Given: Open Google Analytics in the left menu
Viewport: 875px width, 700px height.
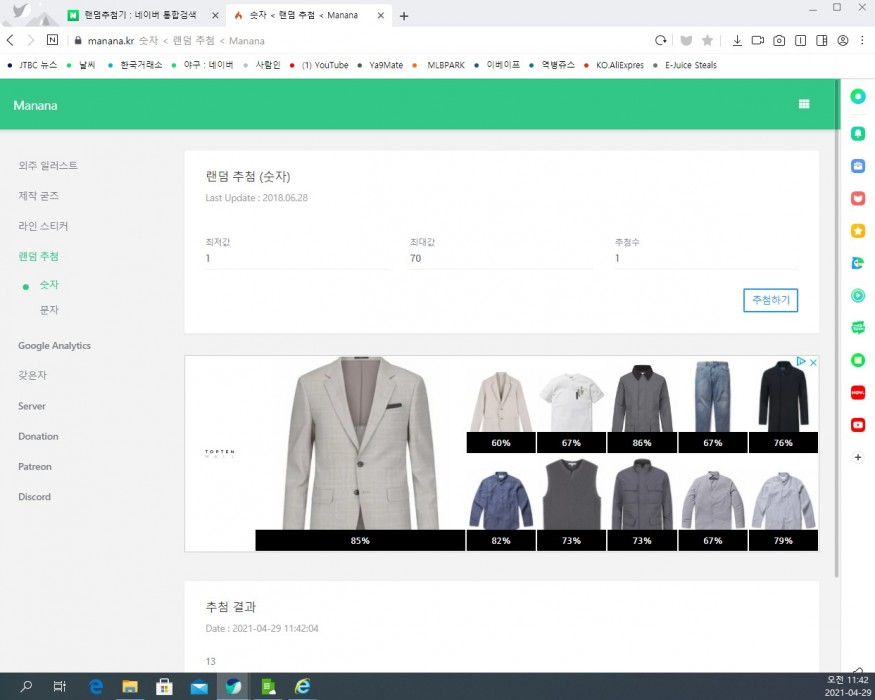Looking at the screenshot, I should [x=54, y=346].
